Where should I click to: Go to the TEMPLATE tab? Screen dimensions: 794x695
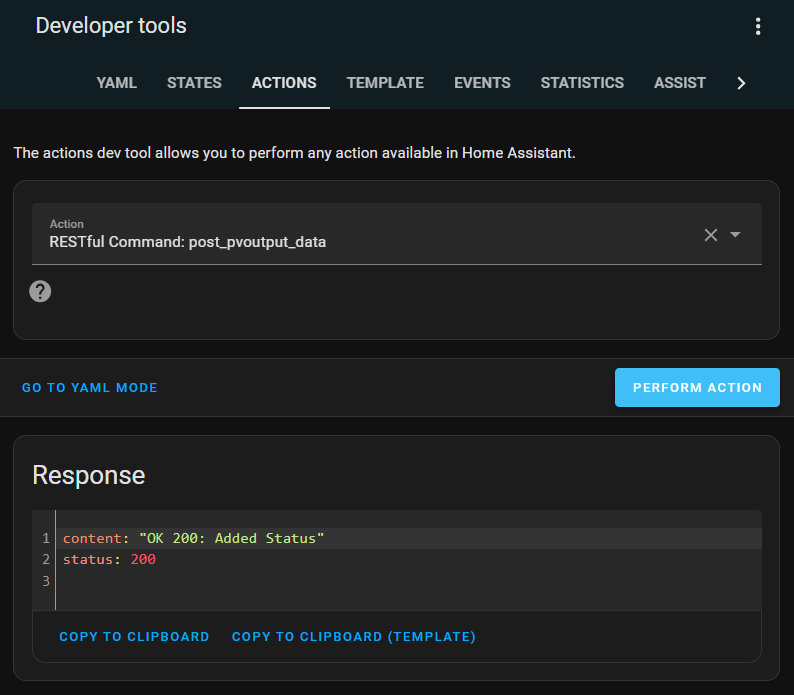click(x=385, y=83)
